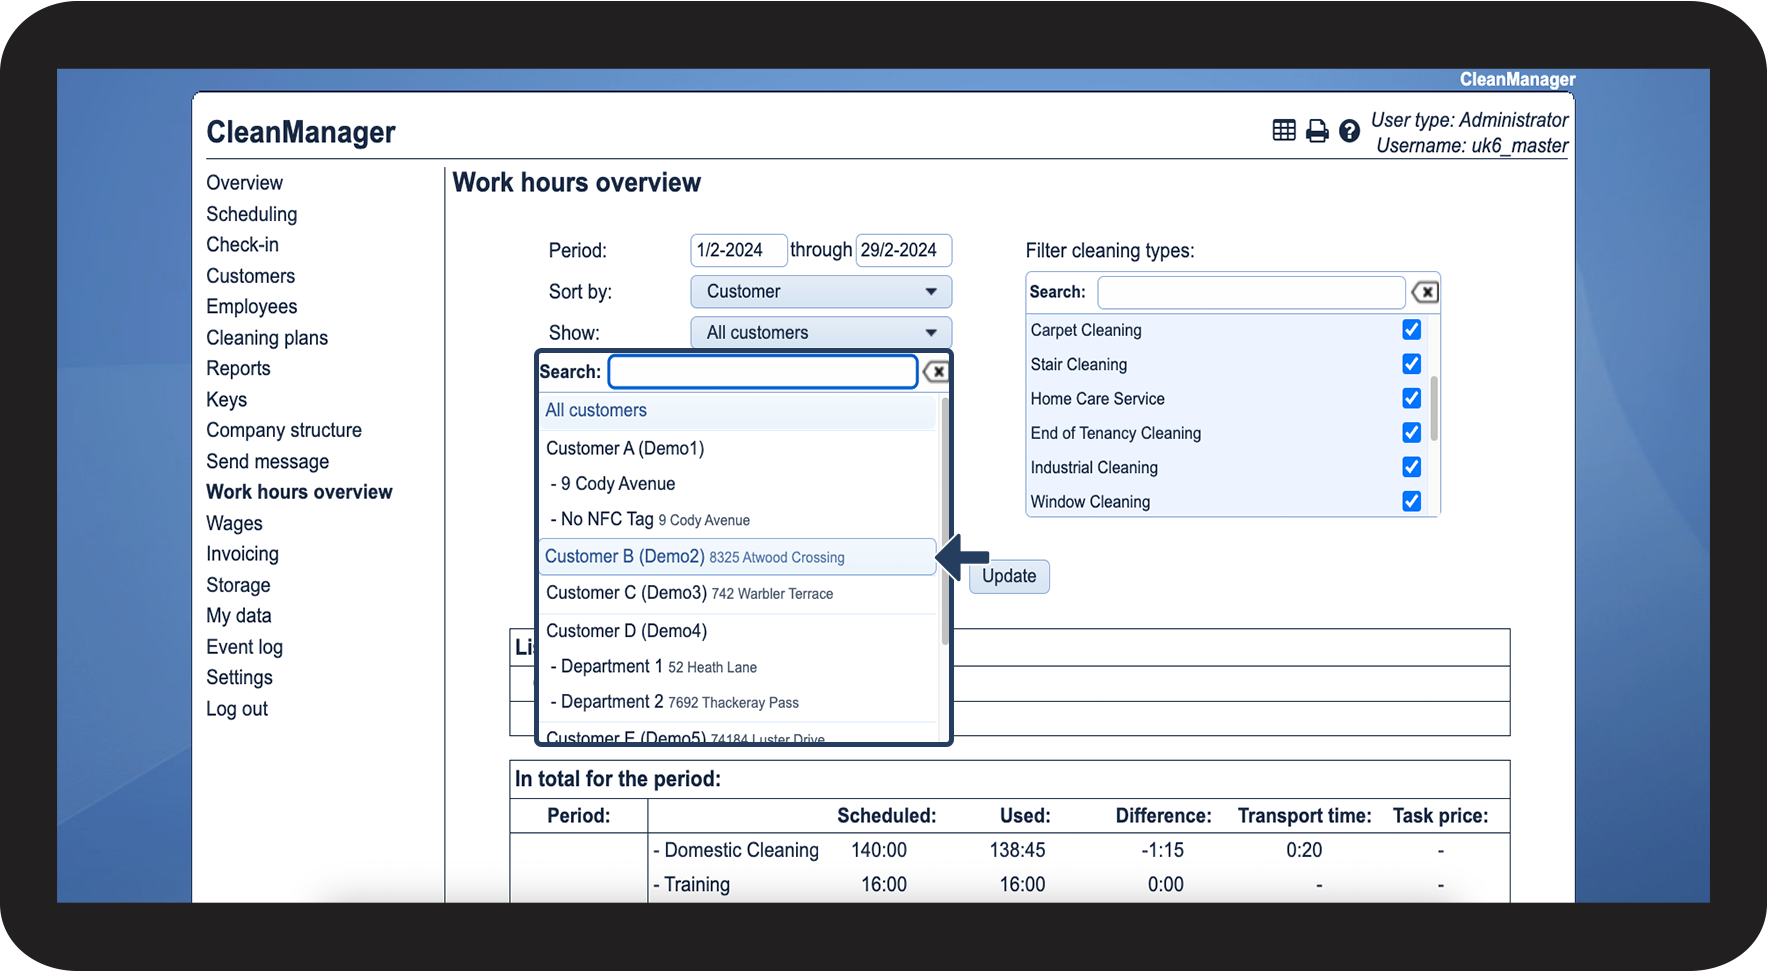Clear the customer search field icon
The height and width of the screenshot is (971, 1767).
click(x=936, y=372)
